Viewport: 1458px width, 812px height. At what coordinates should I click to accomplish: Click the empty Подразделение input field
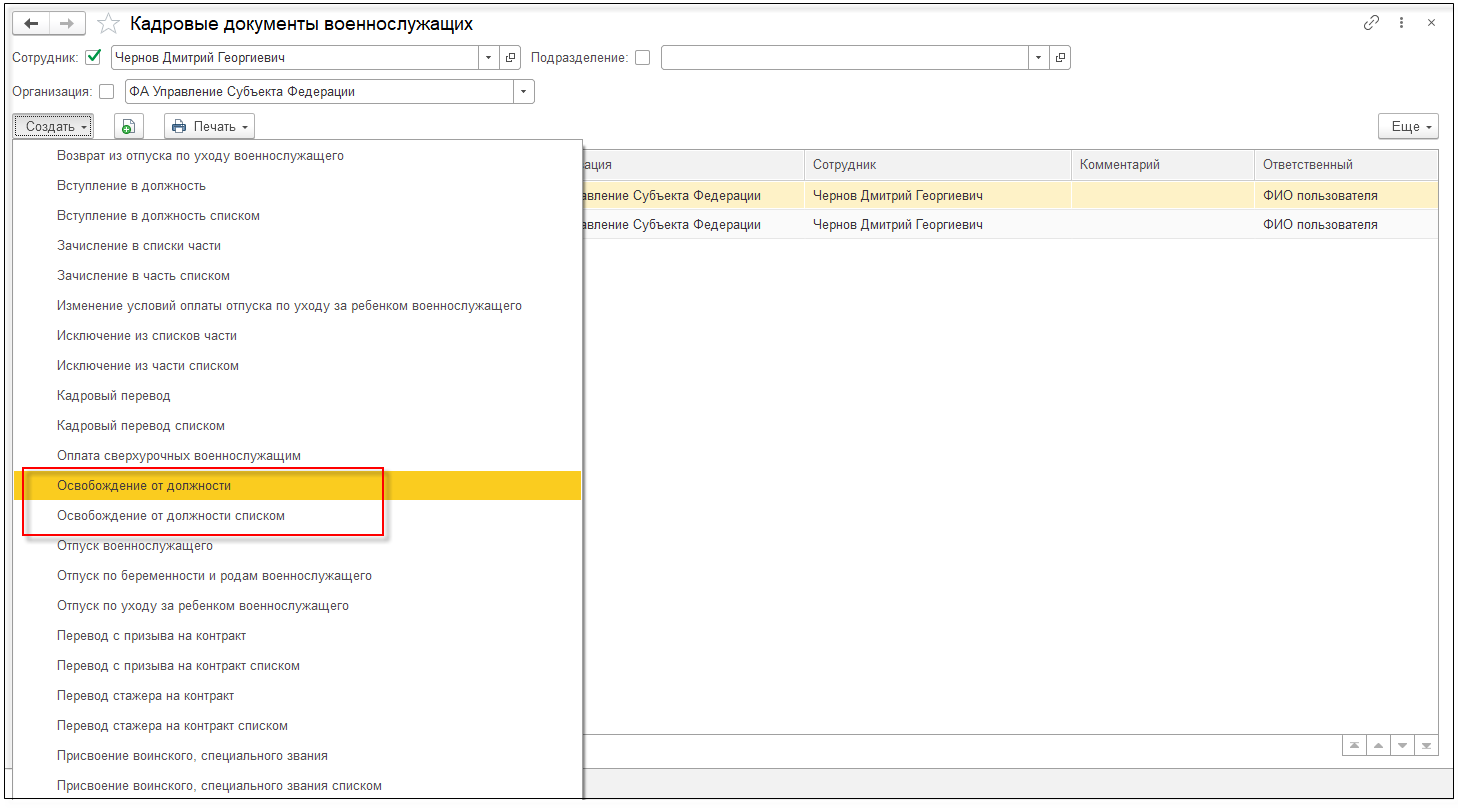(845, 58)
